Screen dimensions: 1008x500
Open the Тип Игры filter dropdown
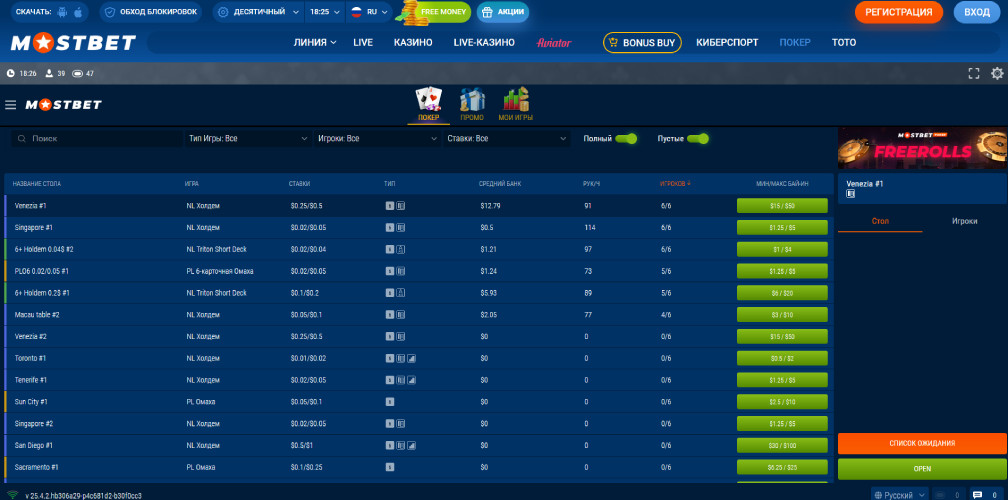coord(248,139)
